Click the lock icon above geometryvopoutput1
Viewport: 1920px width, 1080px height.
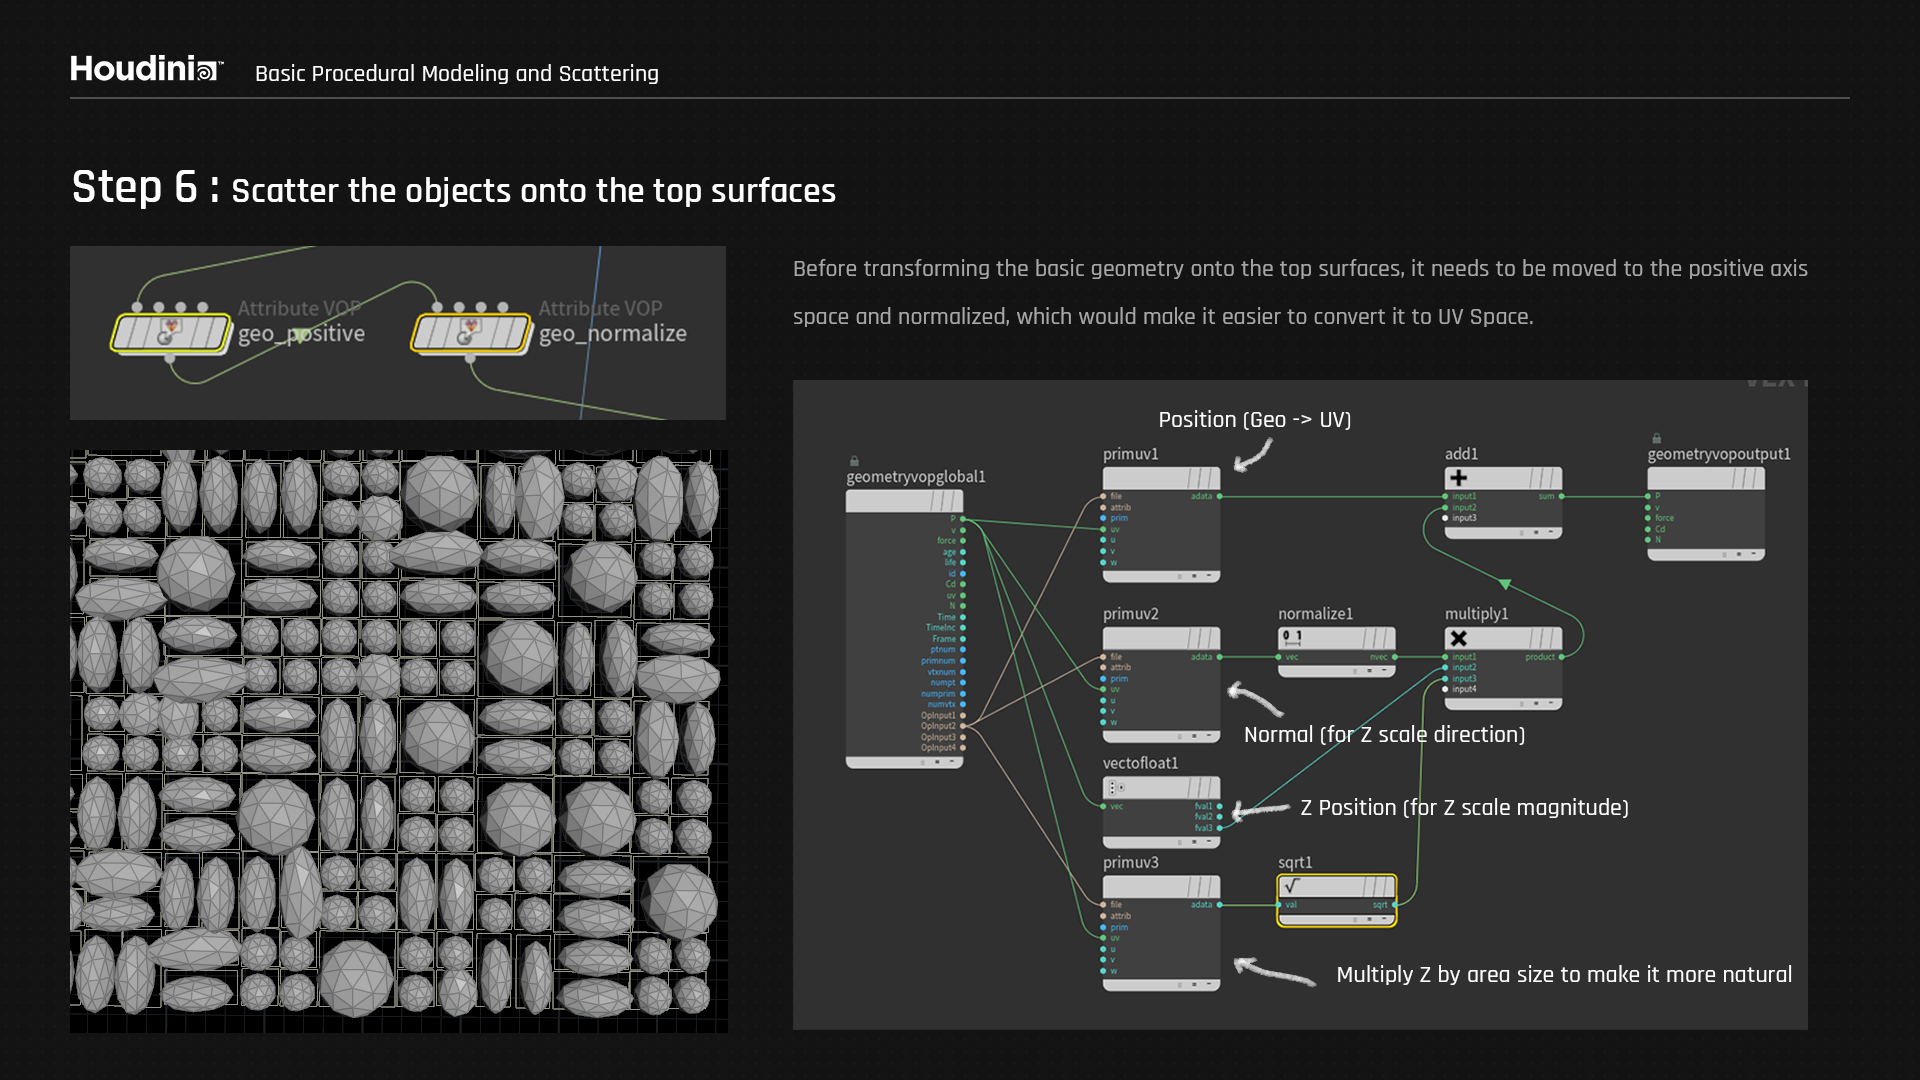click(x=1656, y=438)
